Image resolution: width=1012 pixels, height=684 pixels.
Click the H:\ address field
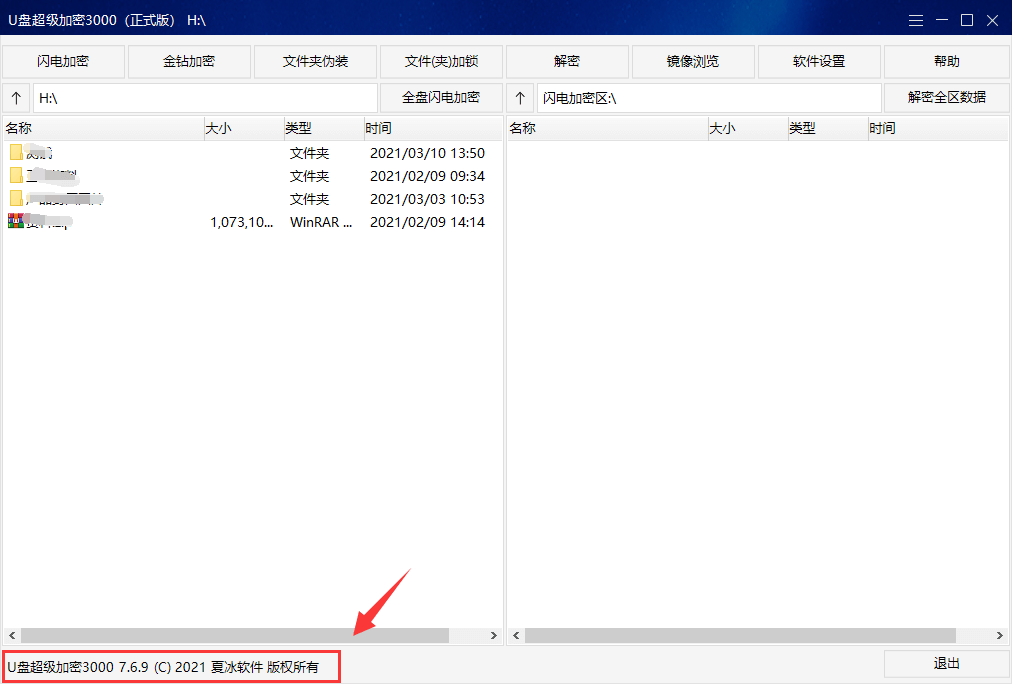(x=200, y=97)
